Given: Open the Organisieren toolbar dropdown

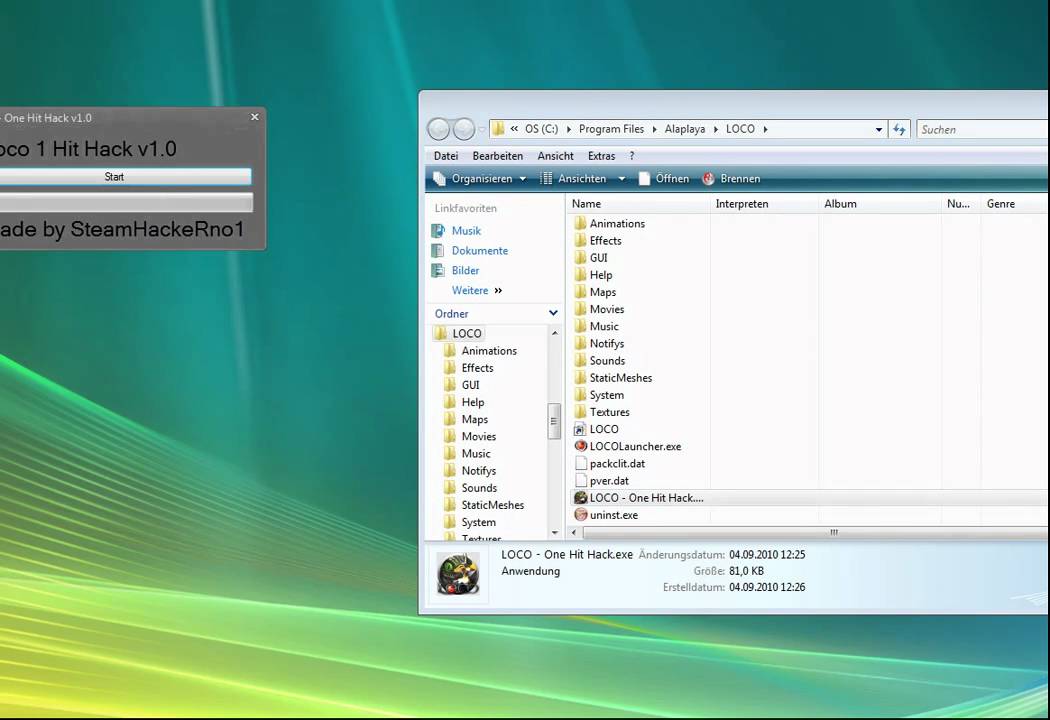Looking at the screenshot, I should pos(481,179).
